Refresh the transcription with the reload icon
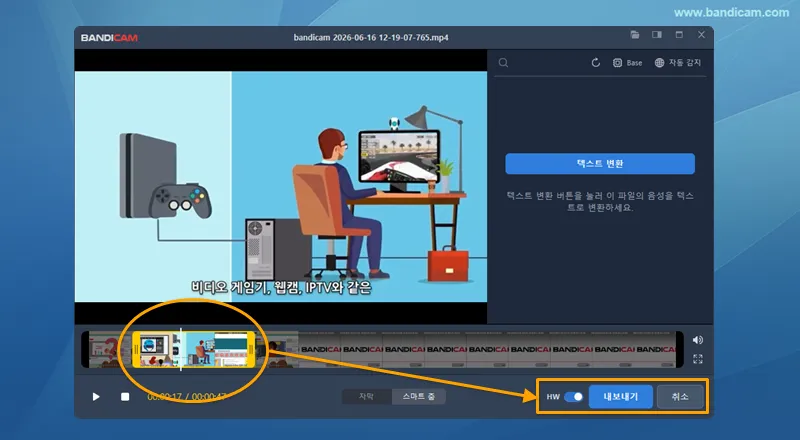 click(x=595, y=63)
